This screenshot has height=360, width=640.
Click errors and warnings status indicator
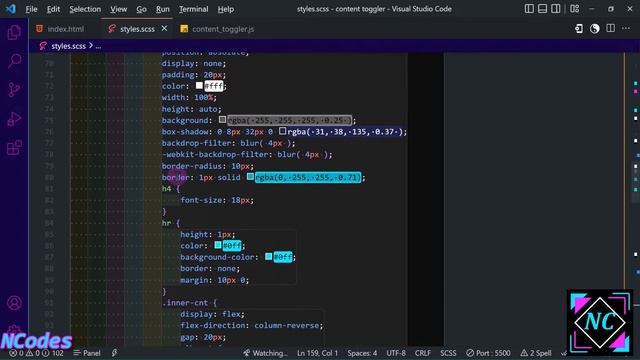(37, 353)
